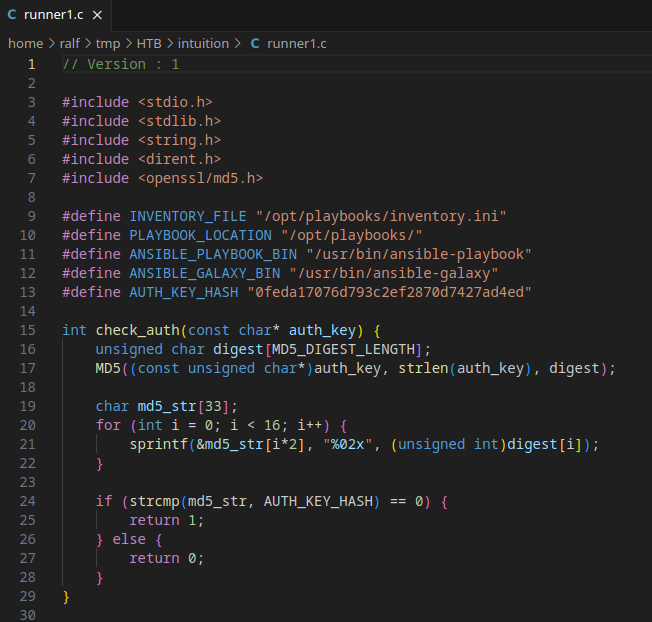Open the 'ralf' breadcrumb segment
Screen dimensions: 652x622
click(69, 43)
